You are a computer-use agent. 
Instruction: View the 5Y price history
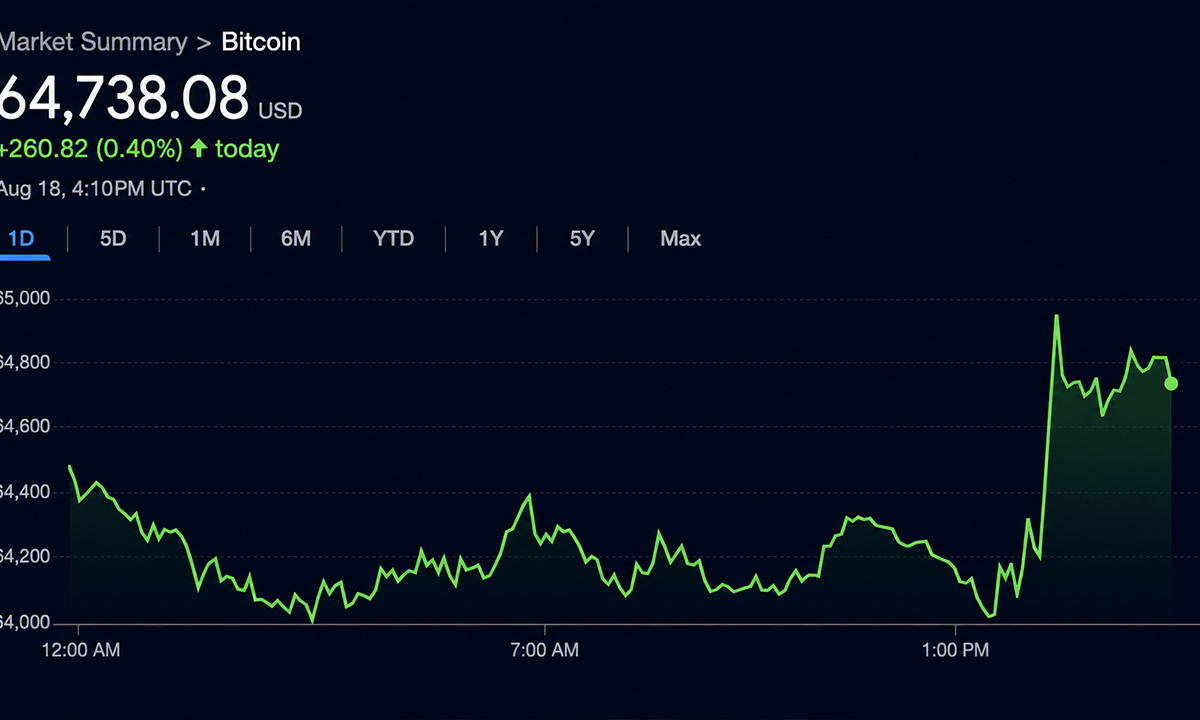point(582,239)
